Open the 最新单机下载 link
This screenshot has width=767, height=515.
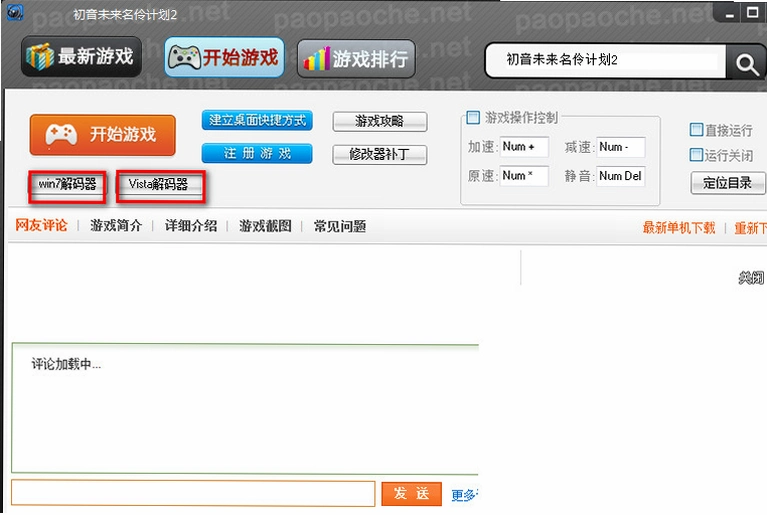coord(679,227)
